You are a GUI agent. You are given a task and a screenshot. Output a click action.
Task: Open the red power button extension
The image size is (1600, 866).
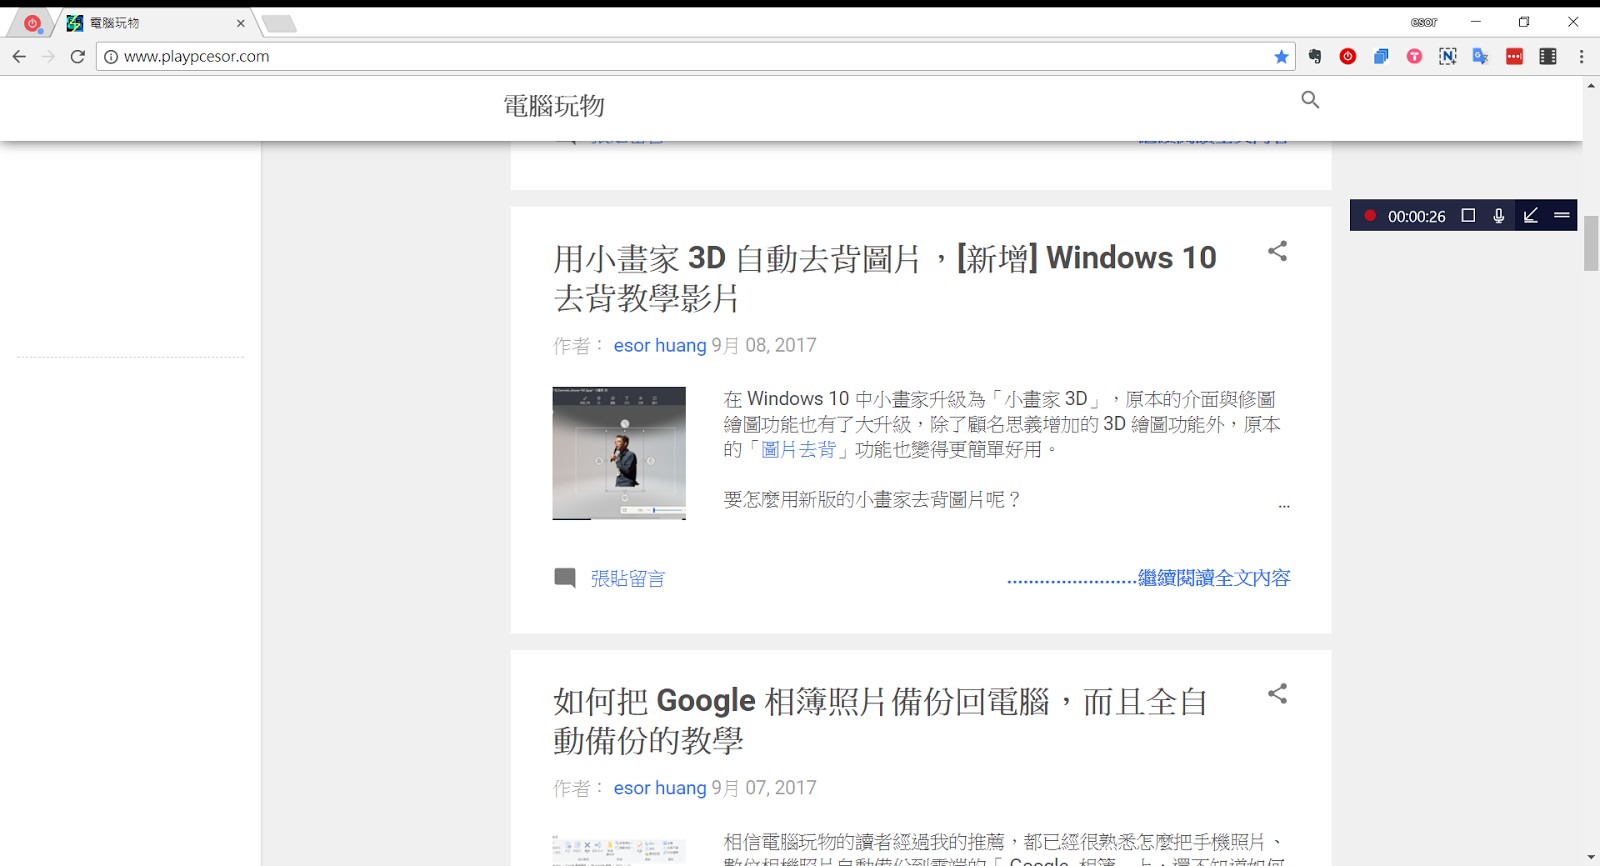coord(1348,57)
